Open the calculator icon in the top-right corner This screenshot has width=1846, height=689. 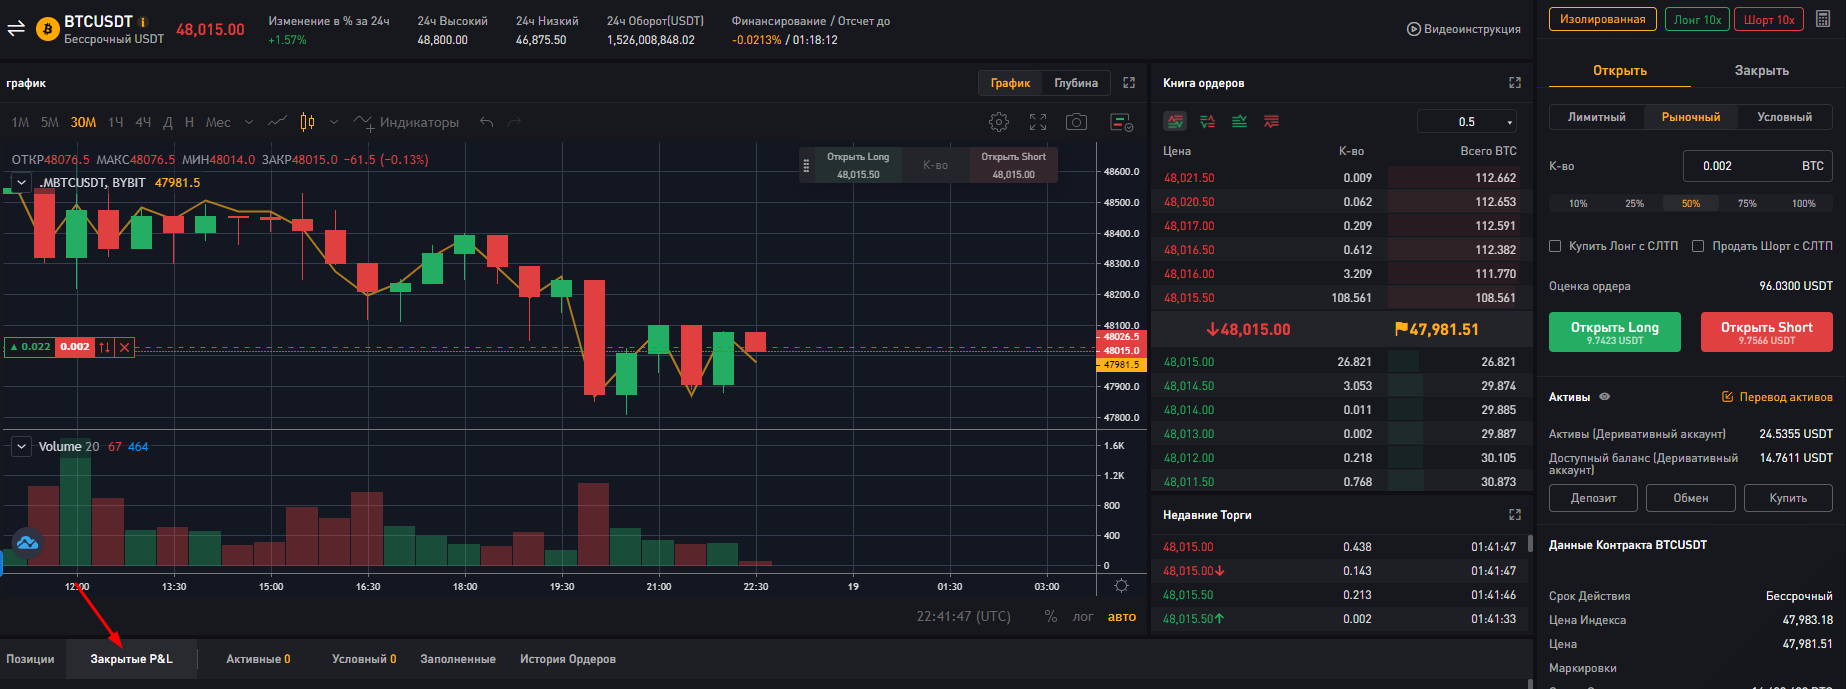[1824, 19]
